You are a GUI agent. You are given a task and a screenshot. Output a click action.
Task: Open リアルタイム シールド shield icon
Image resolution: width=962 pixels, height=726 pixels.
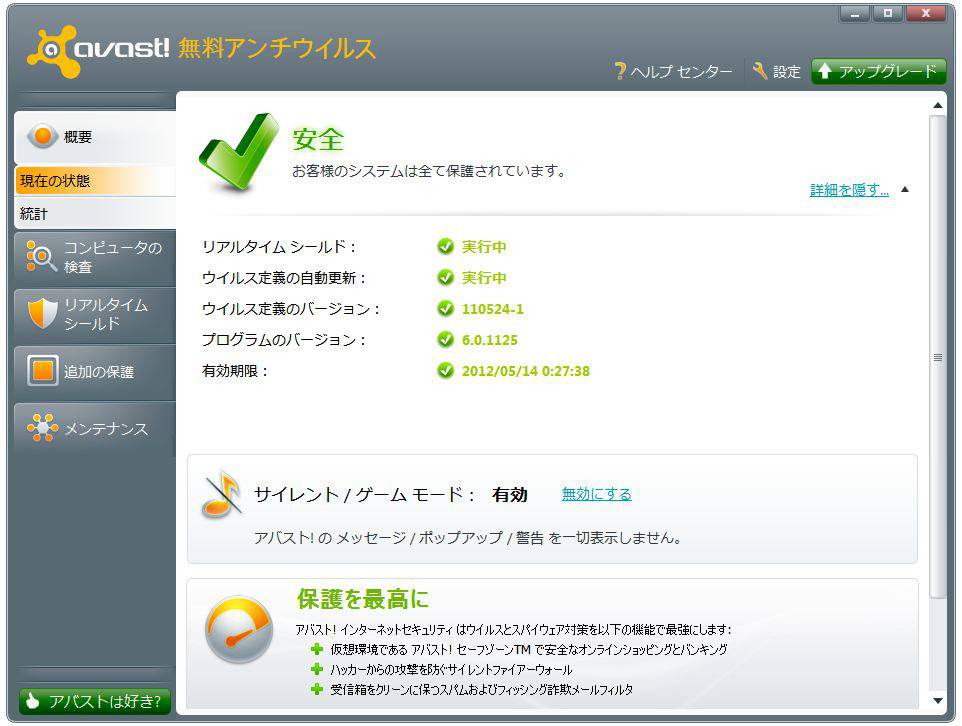42,314
